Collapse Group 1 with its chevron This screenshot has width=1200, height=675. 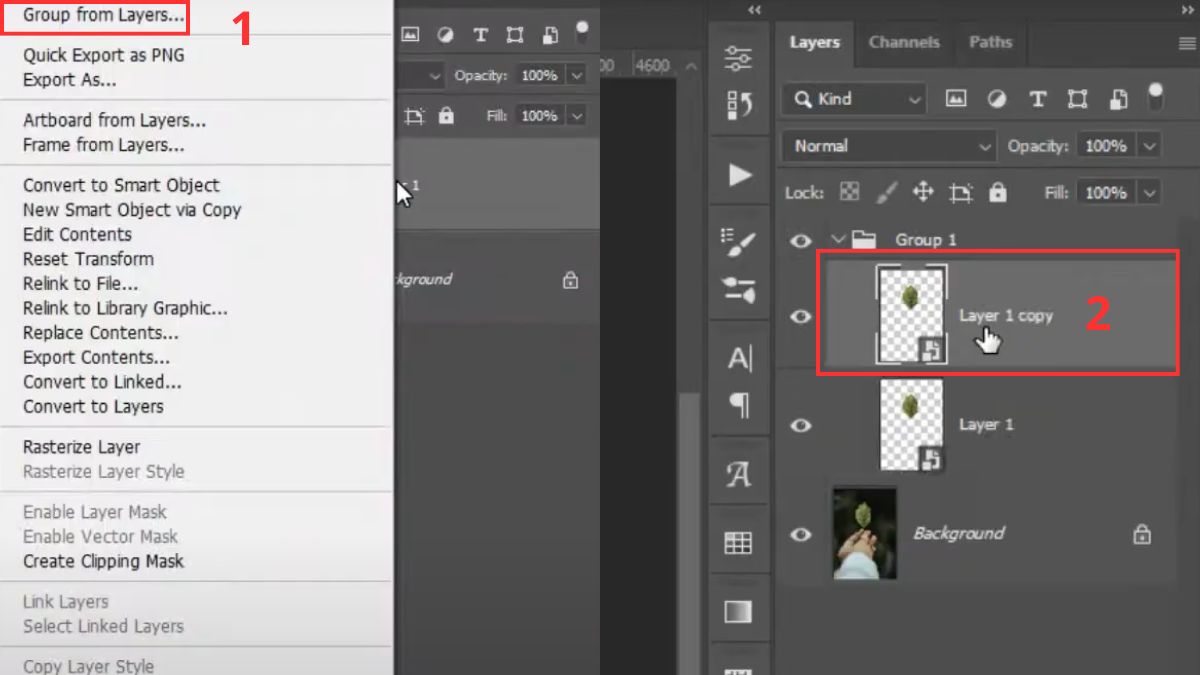tap(838, 240)
